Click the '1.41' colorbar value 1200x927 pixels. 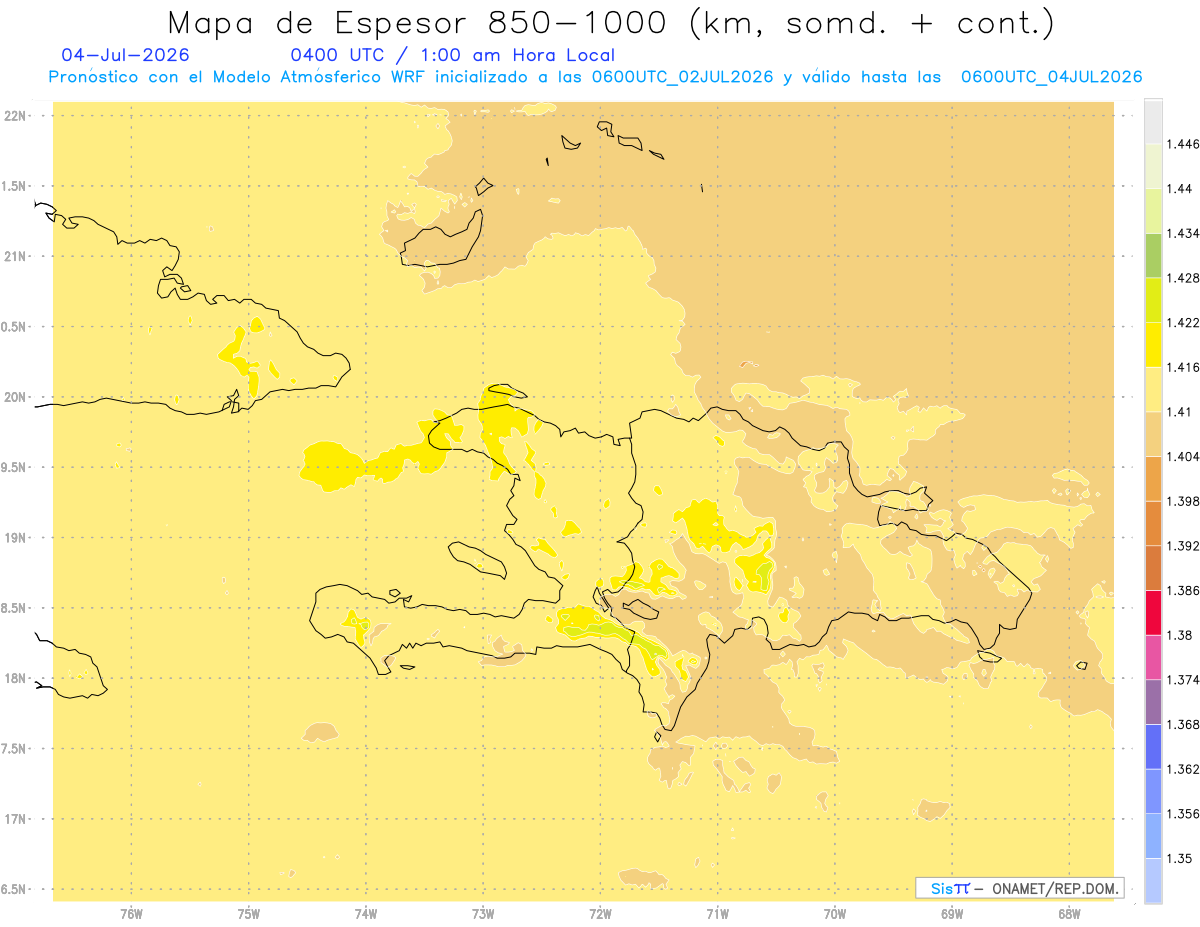pyautogui.click(x=1178, y=411)
